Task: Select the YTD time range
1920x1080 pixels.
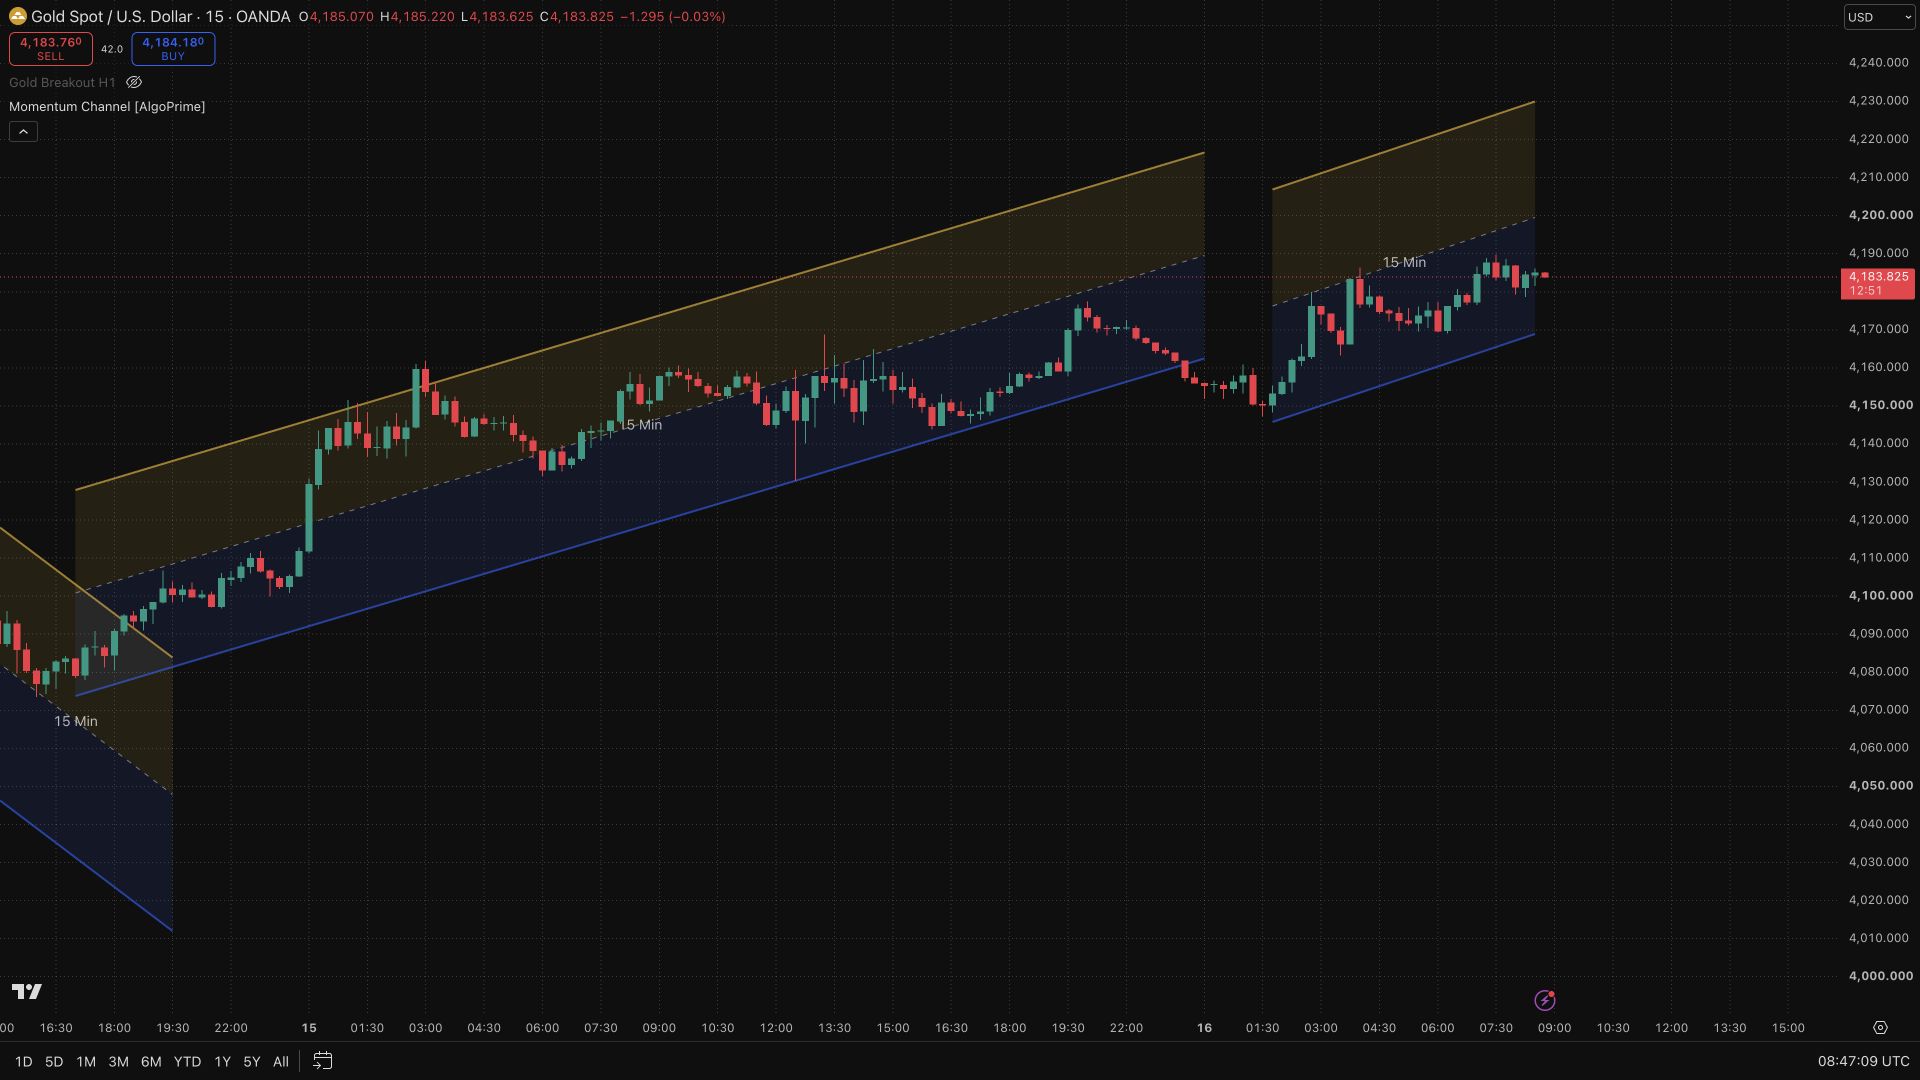Action: pyautogui.click(x=187, y=1061)
